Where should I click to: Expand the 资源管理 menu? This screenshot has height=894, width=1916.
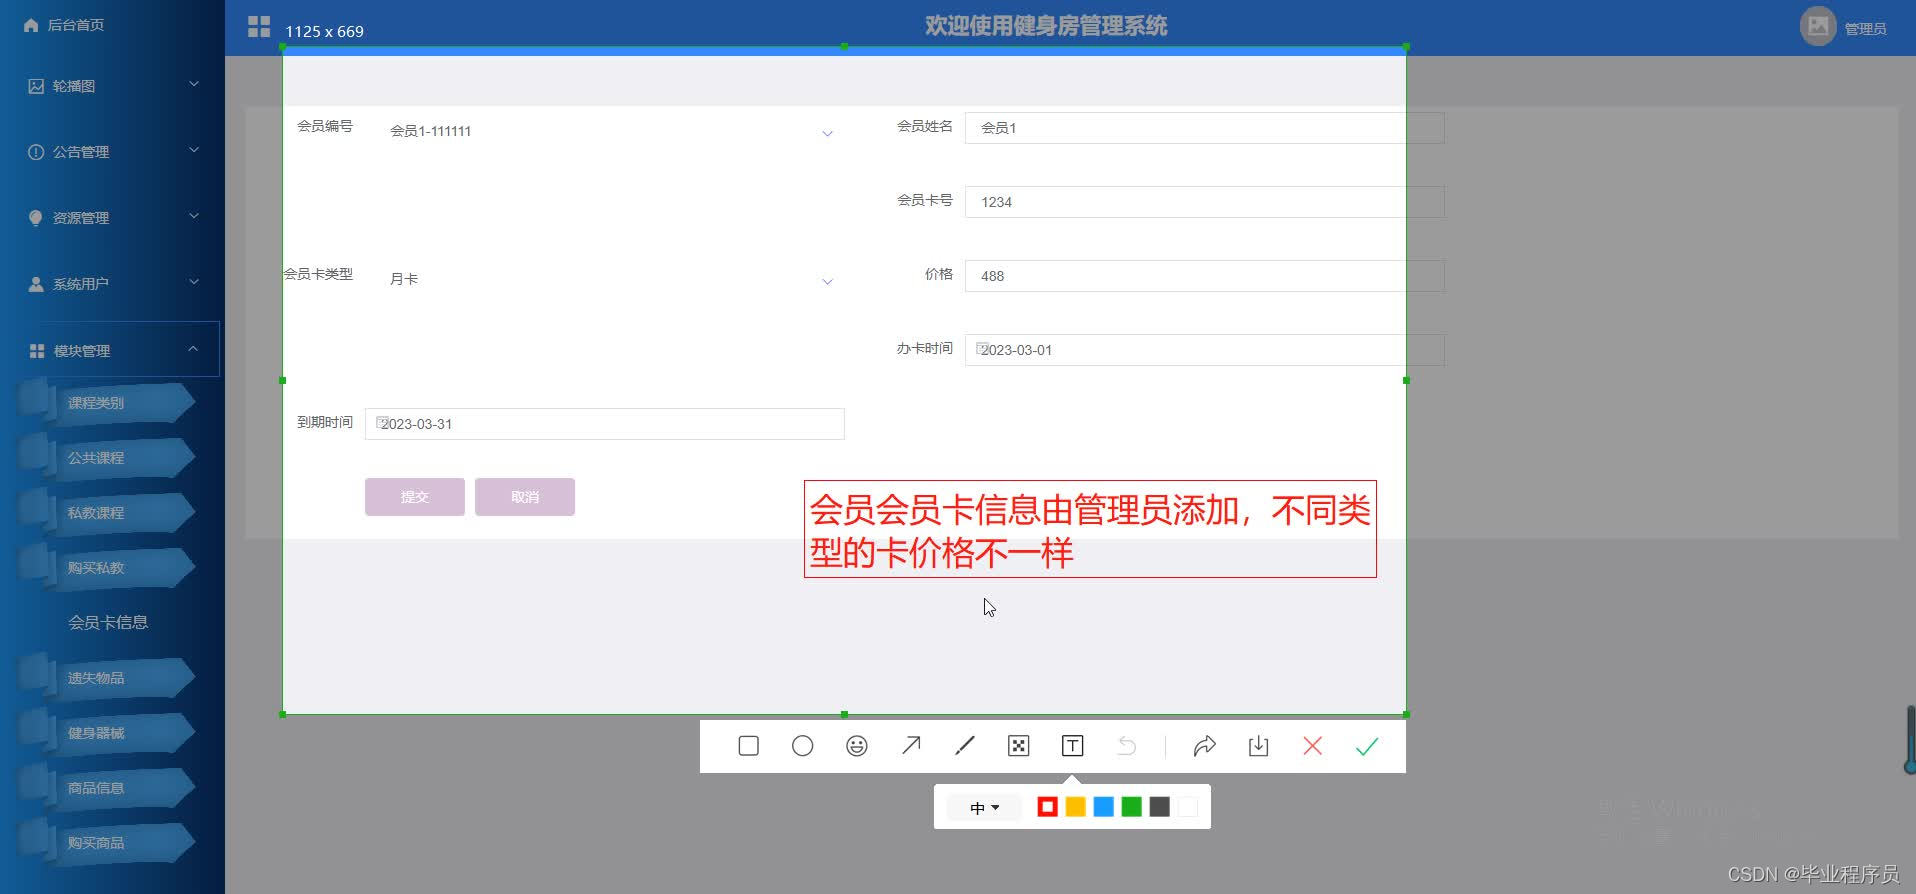(112, 218)
